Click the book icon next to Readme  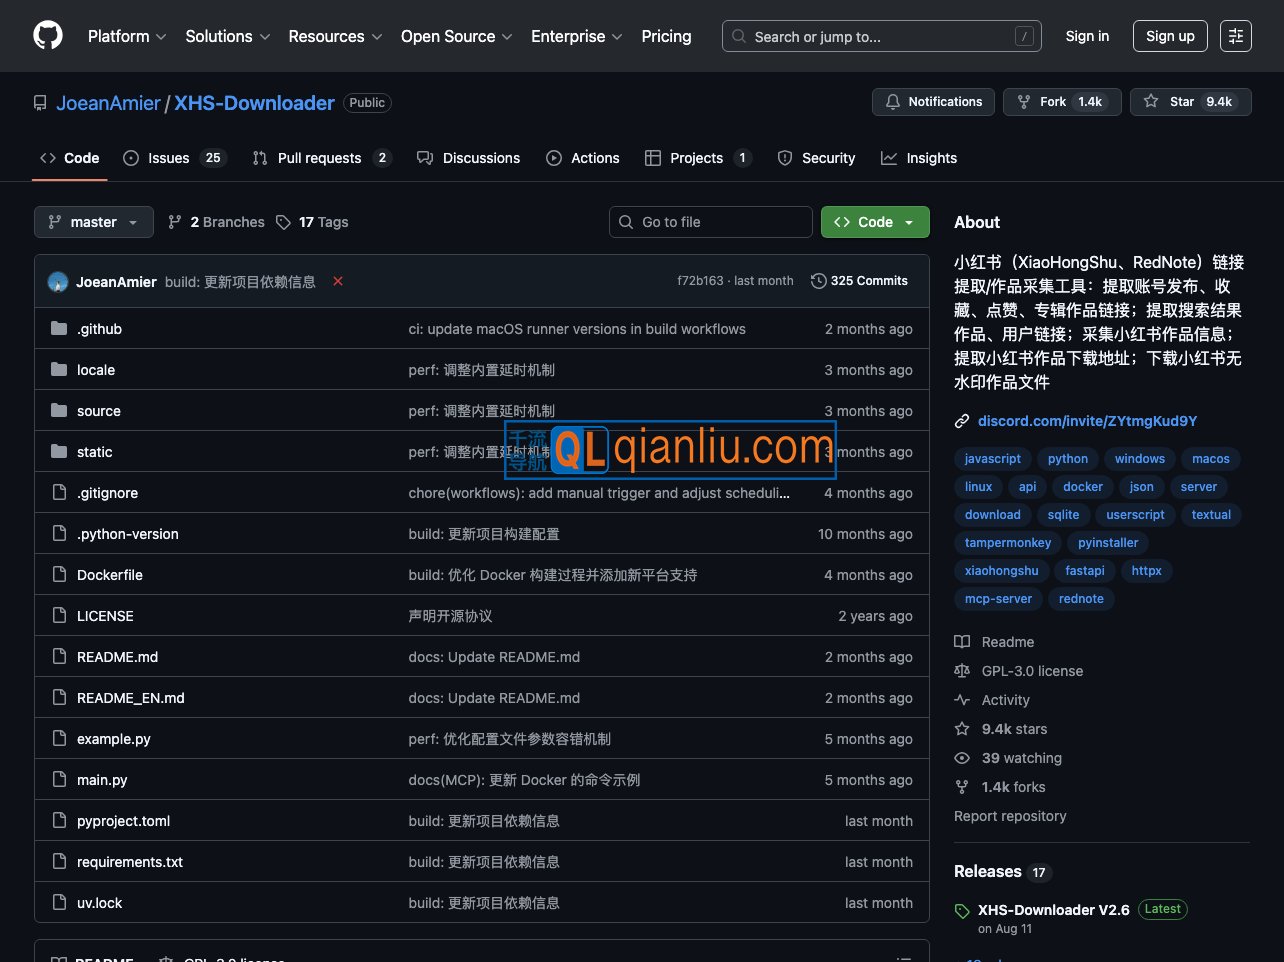(x=961, y=641)
